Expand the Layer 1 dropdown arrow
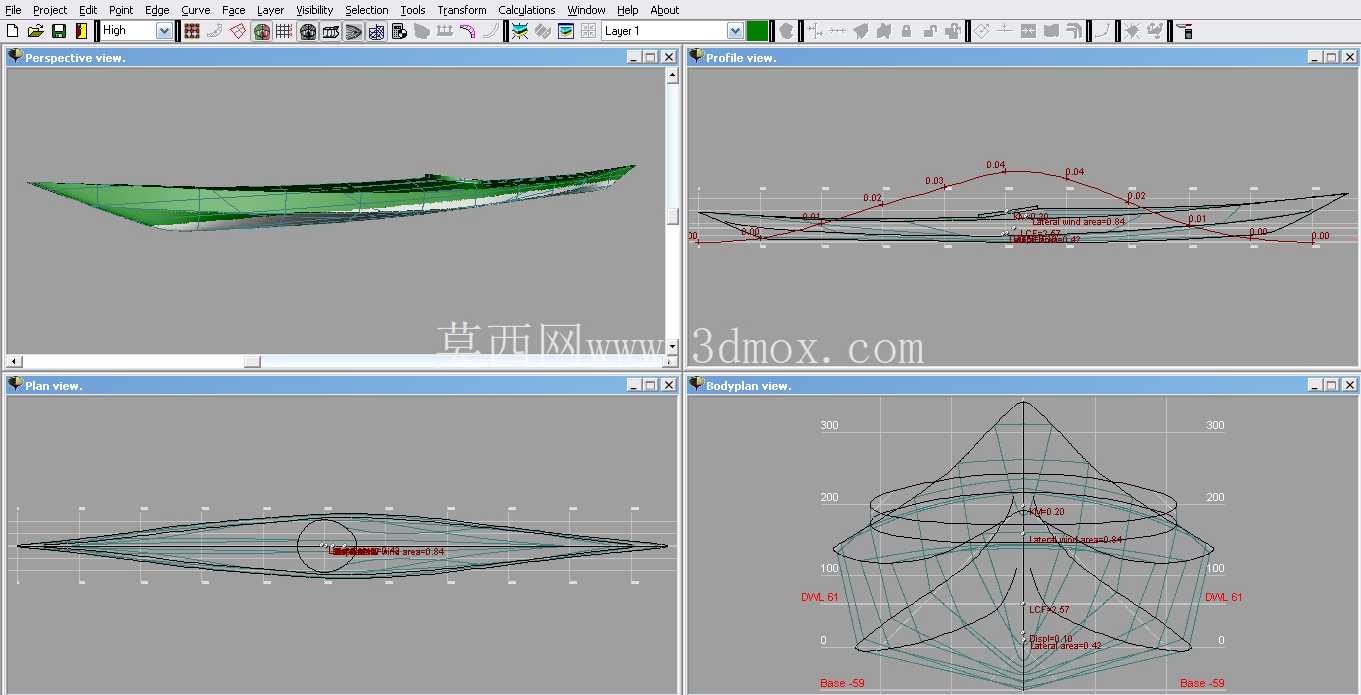The width and height of the screenshot is (1361, 695). tap(735, 31)
